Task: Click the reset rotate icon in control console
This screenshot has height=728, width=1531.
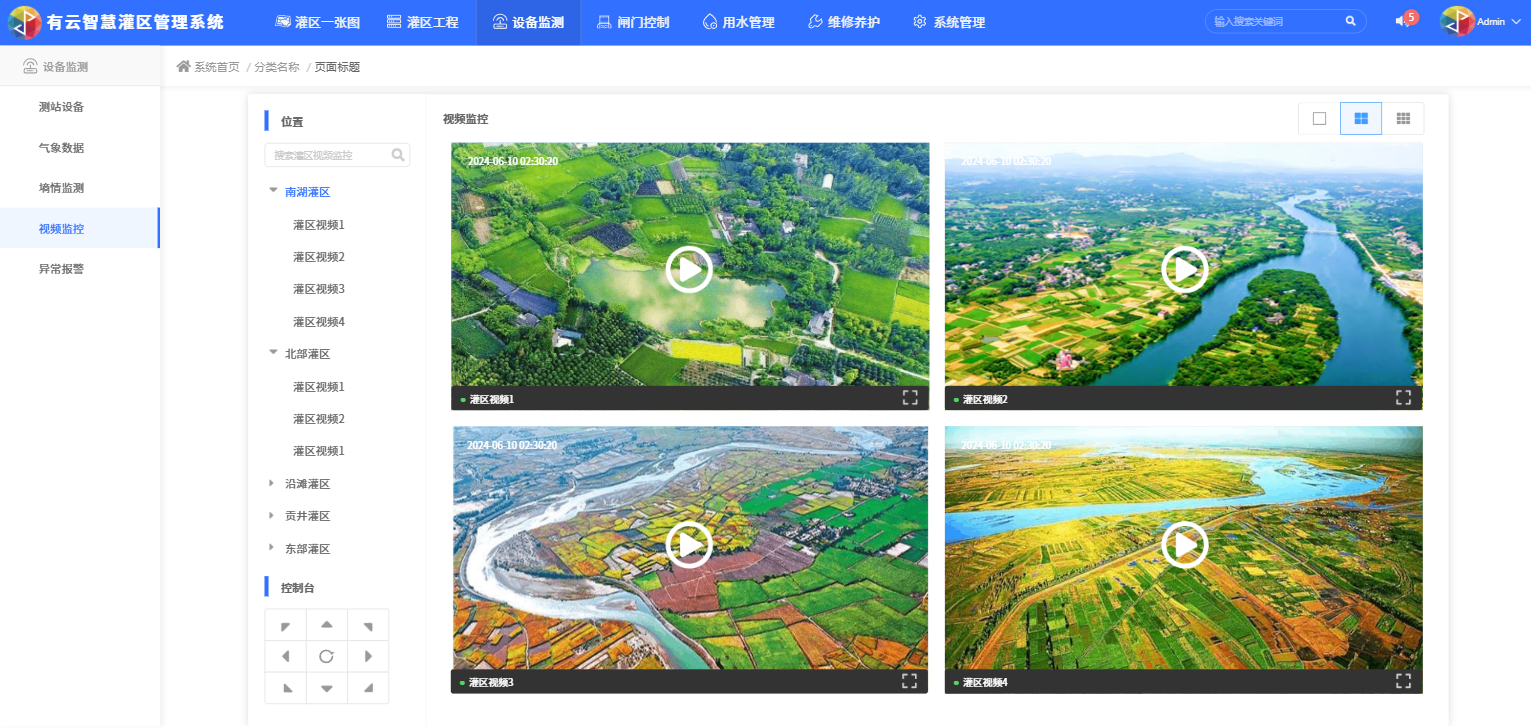Action: pos(326,656)
